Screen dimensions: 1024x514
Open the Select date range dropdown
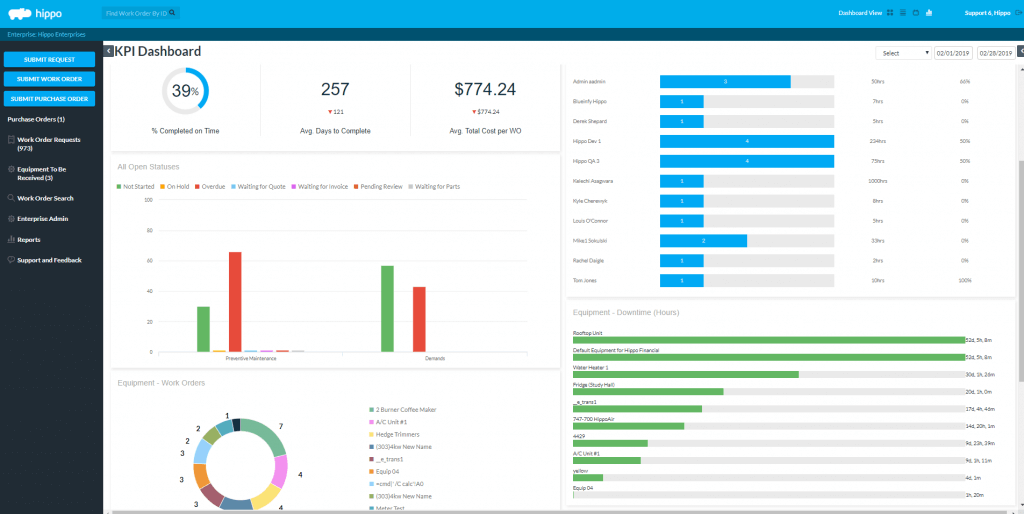[x=903, y=53]
